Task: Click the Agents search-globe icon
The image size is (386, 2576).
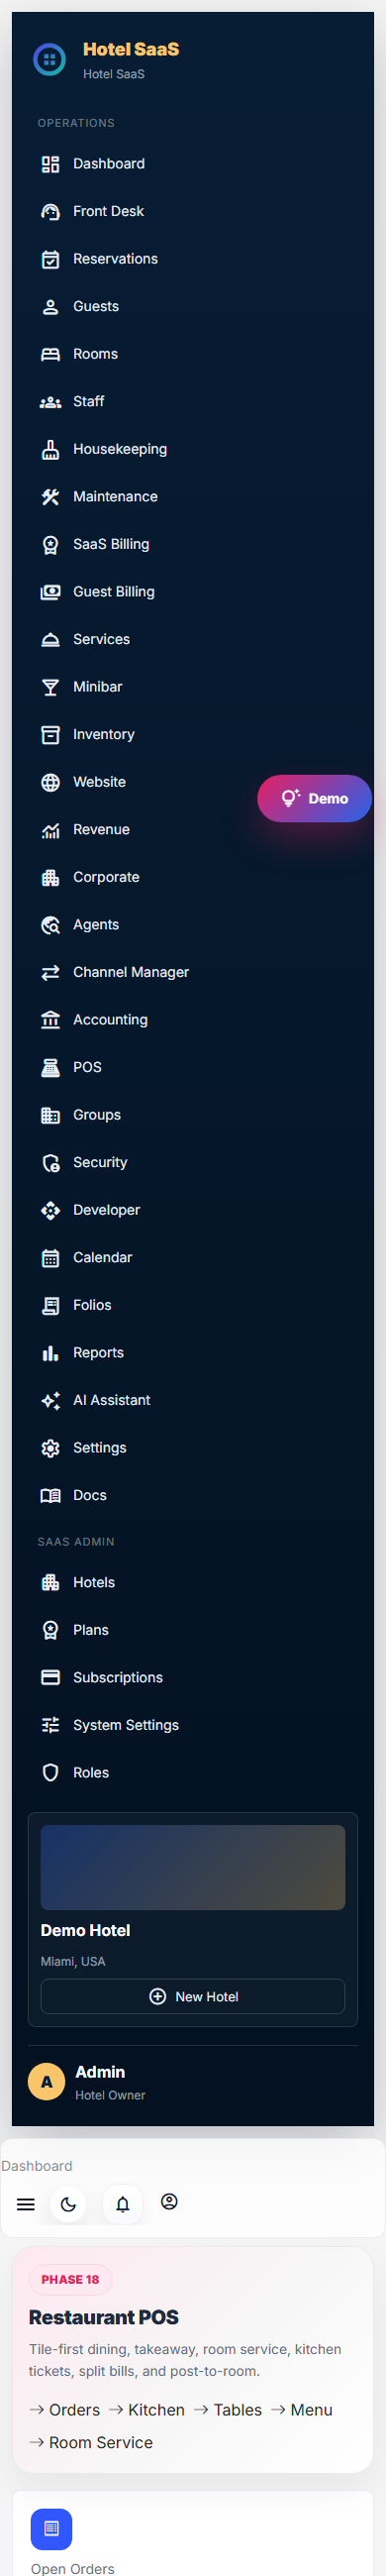Action: point(50,924)
